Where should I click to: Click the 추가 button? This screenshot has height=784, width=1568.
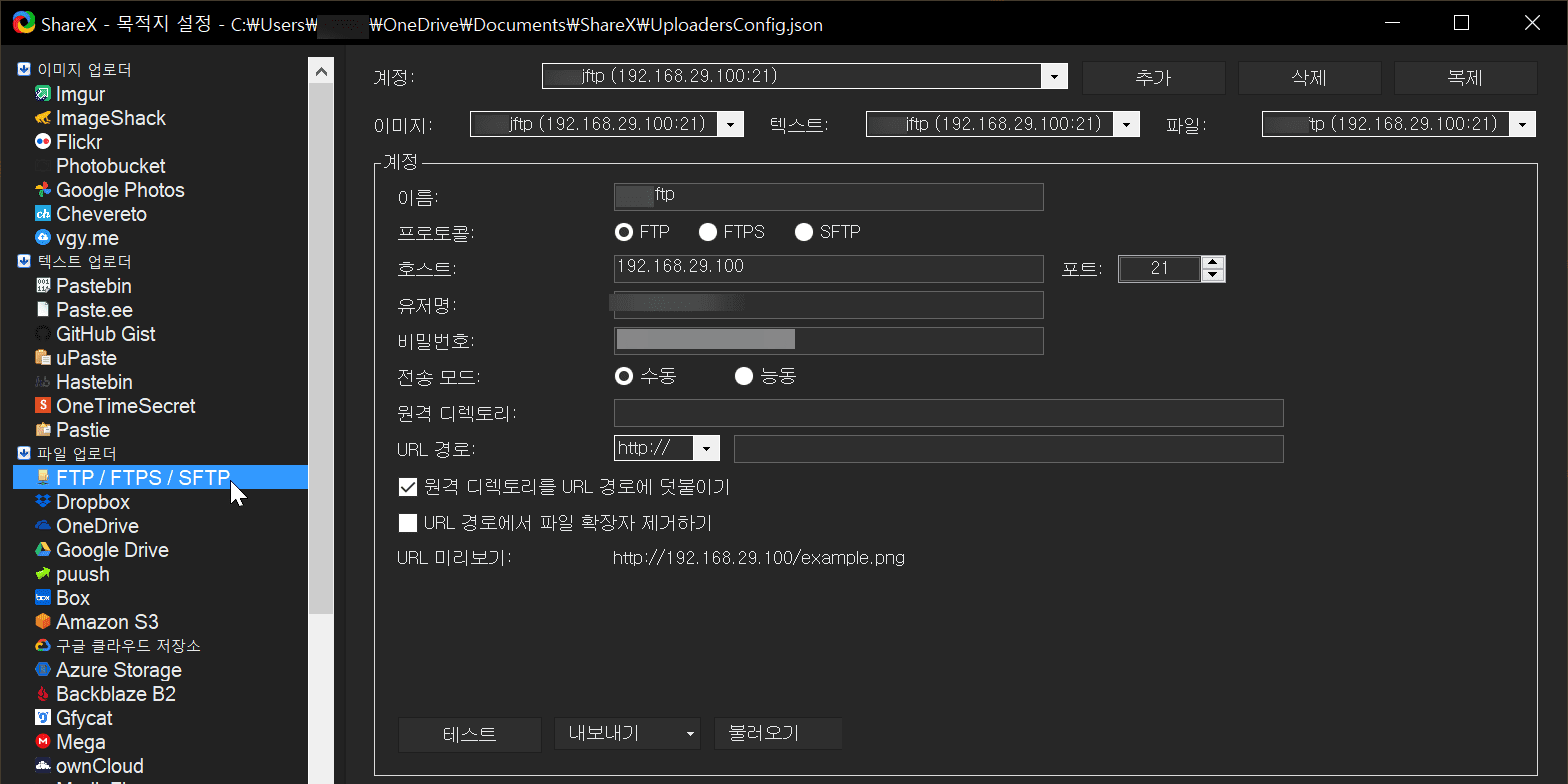tap(1154, 78)
